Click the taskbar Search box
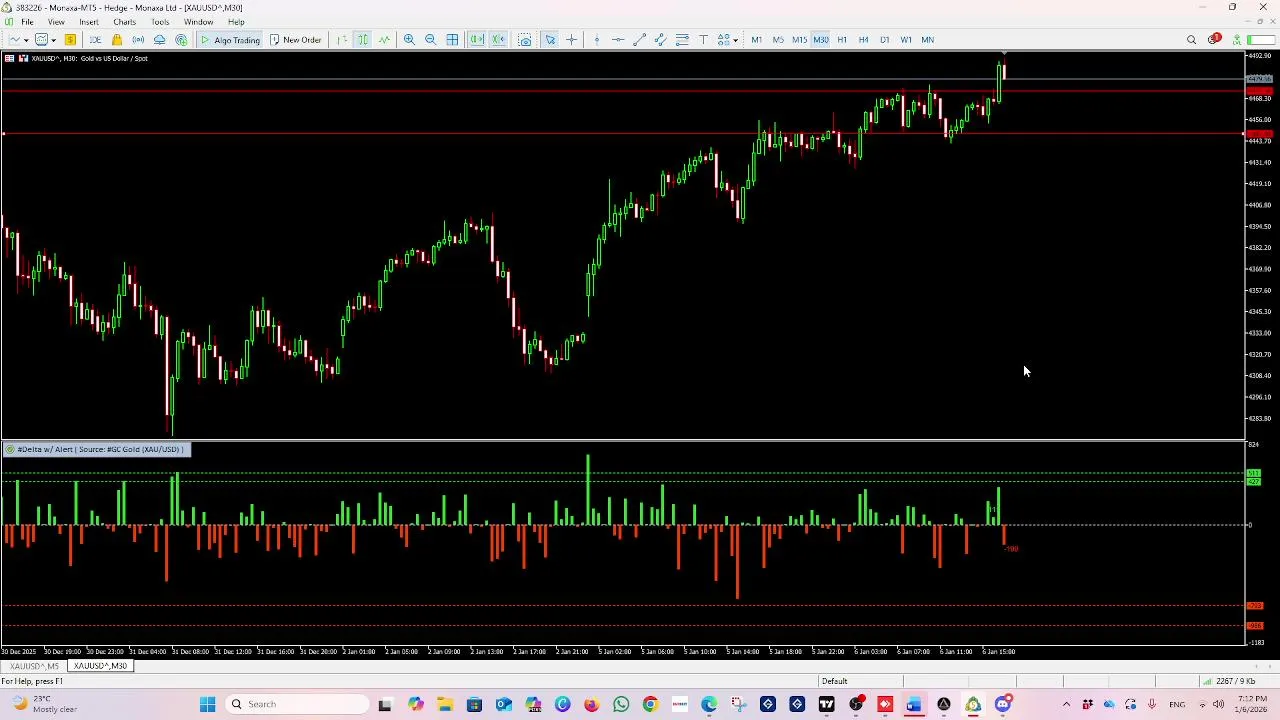Screen dimensions: 1280x720 298,704
